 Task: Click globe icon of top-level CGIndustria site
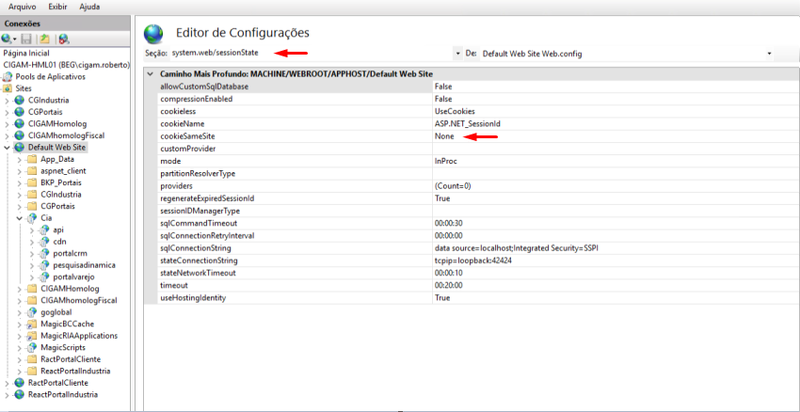click(x=19, y=100)
